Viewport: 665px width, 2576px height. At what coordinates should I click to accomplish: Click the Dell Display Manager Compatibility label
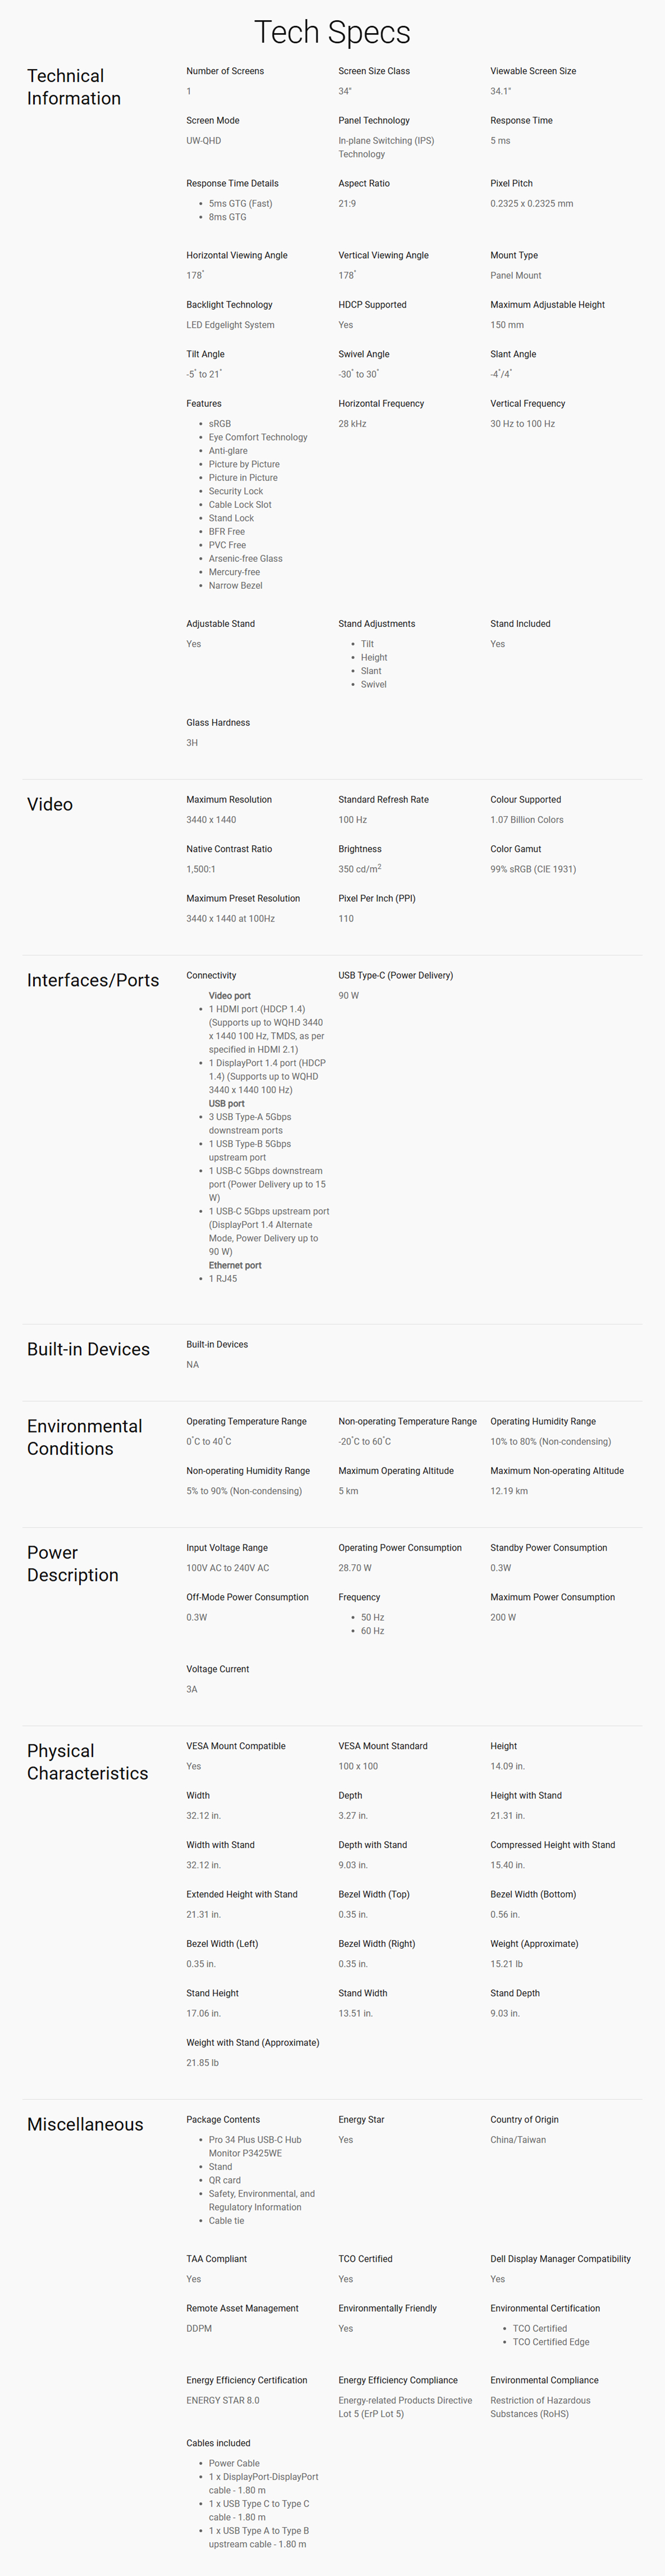(561, 2258)
